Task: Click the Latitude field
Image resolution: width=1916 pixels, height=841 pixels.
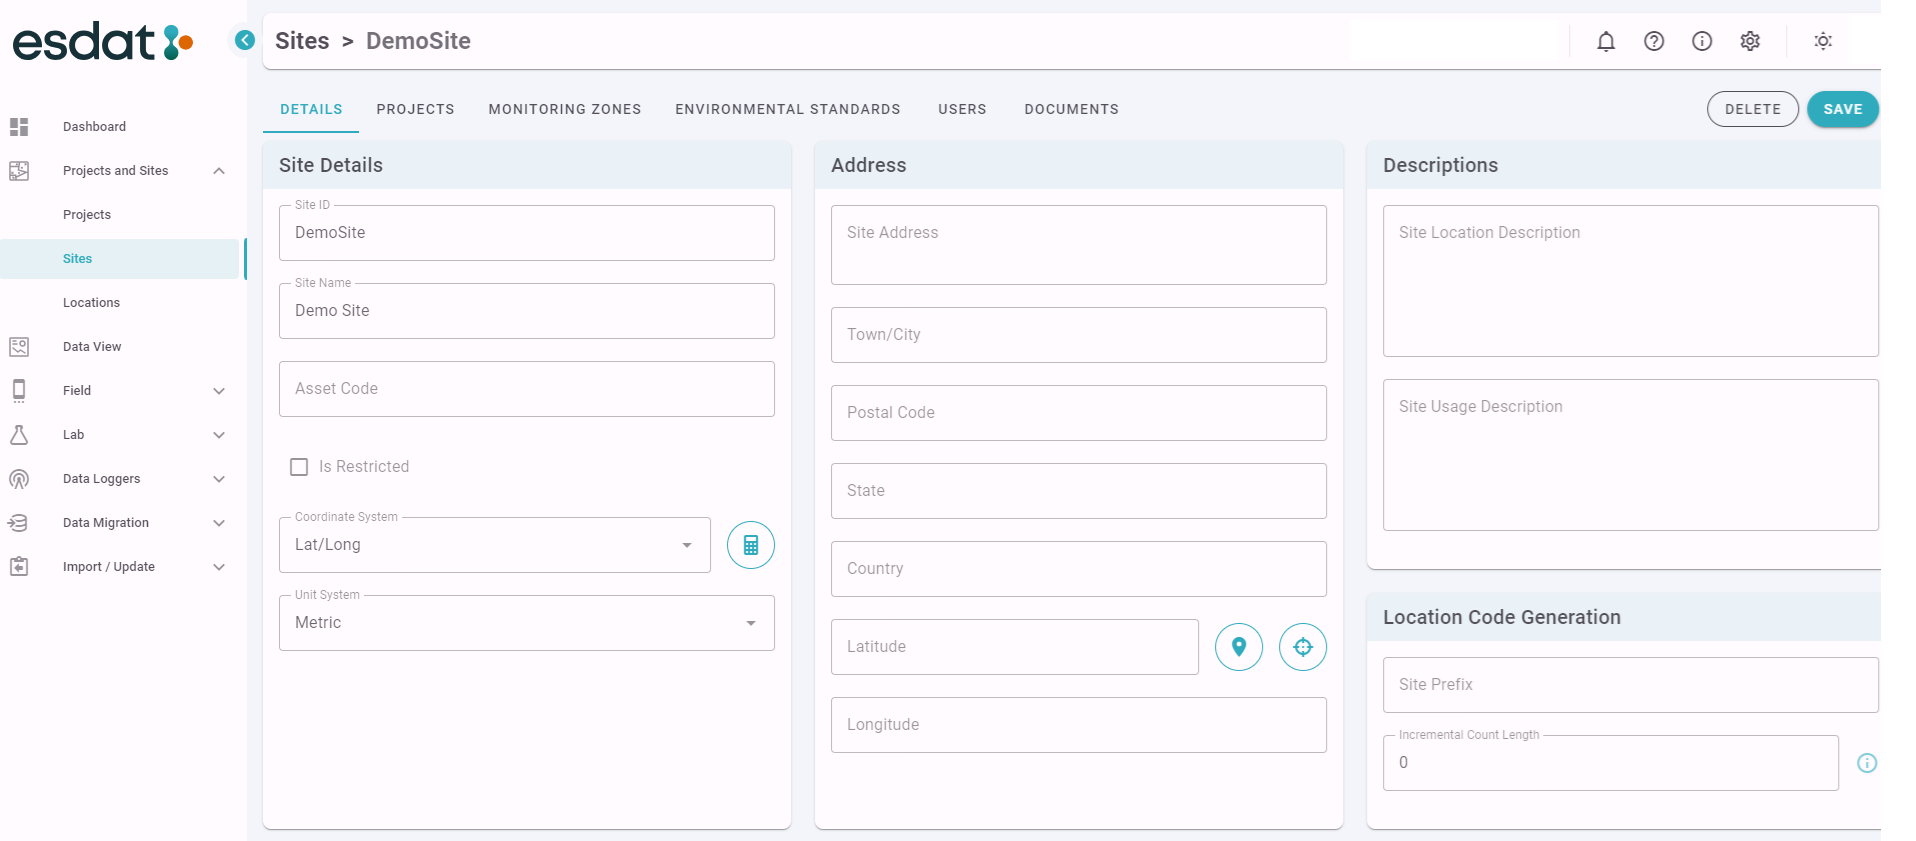Action: point(1015,647)
